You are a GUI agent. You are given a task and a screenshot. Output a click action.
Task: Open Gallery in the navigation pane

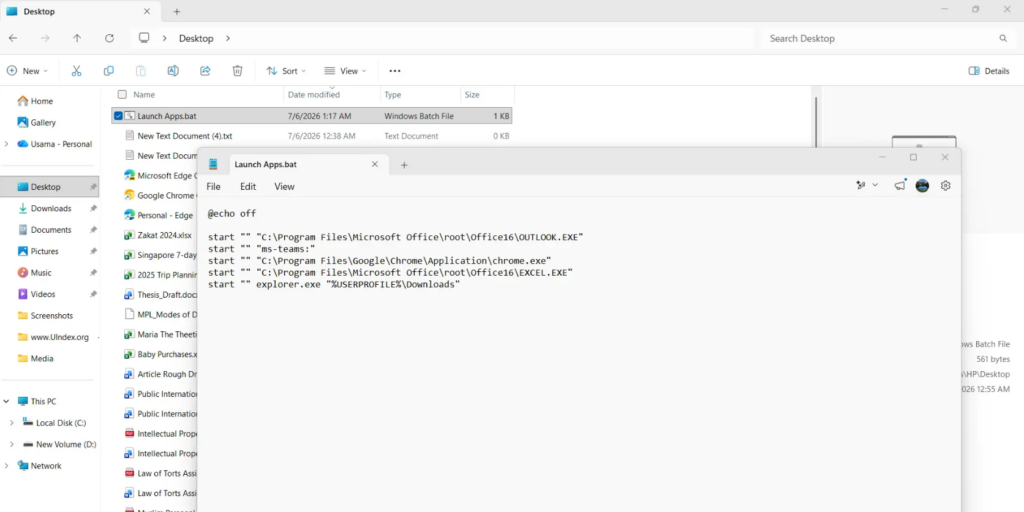pyautogui.click(x=43, y=122)
